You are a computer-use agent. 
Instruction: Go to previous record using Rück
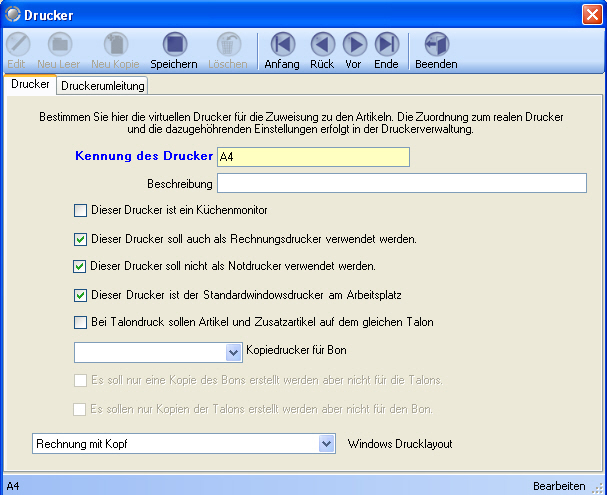point(322,45)
